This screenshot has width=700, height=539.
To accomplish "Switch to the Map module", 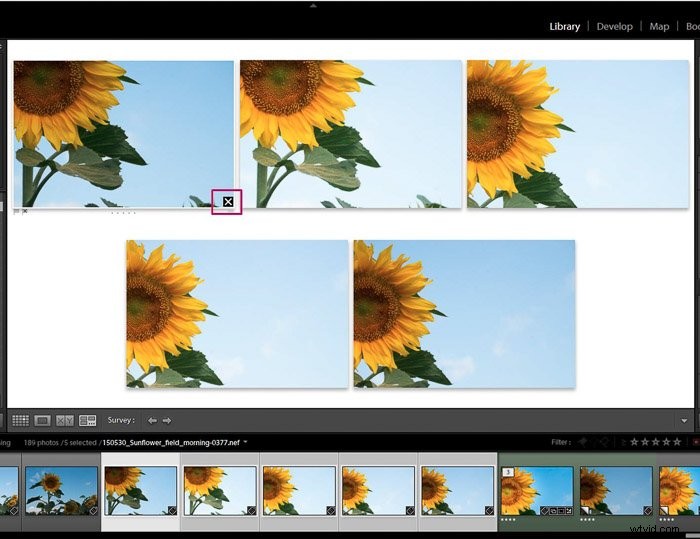I will coord(659,26).
